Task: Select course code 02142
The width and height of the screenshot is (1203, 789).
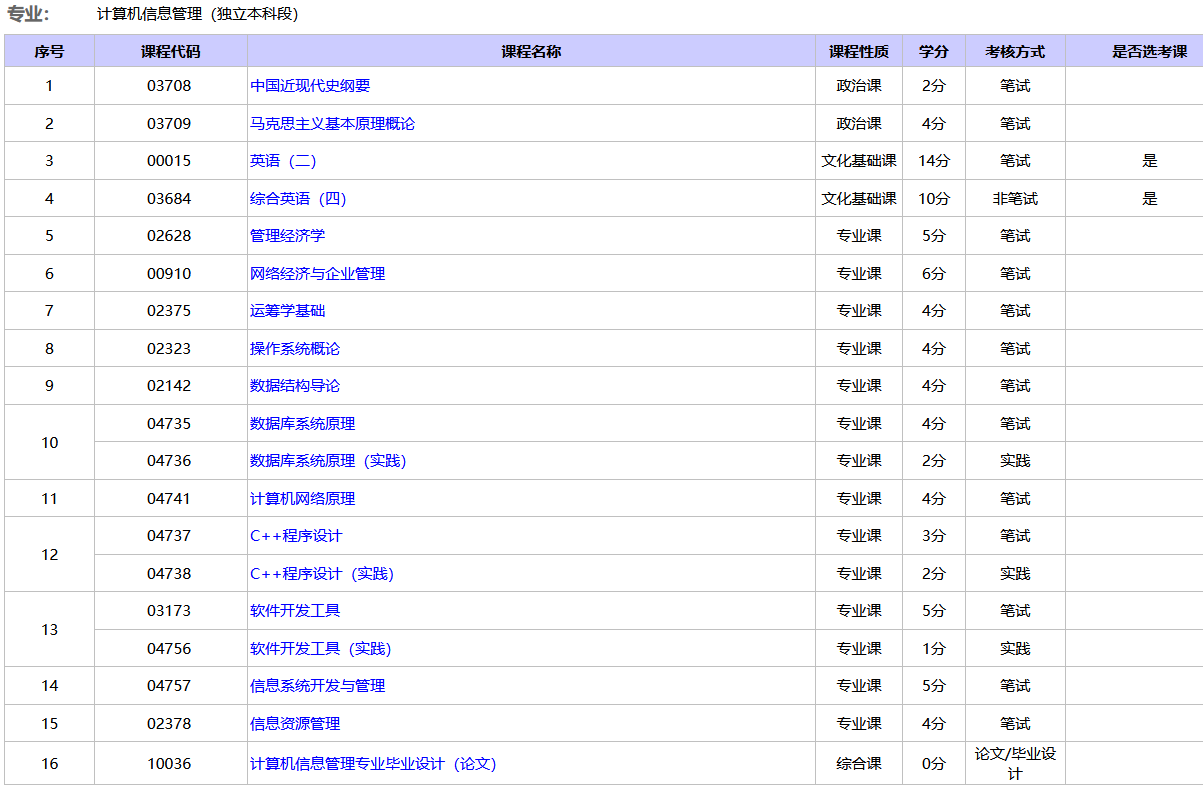Action: 169,386
